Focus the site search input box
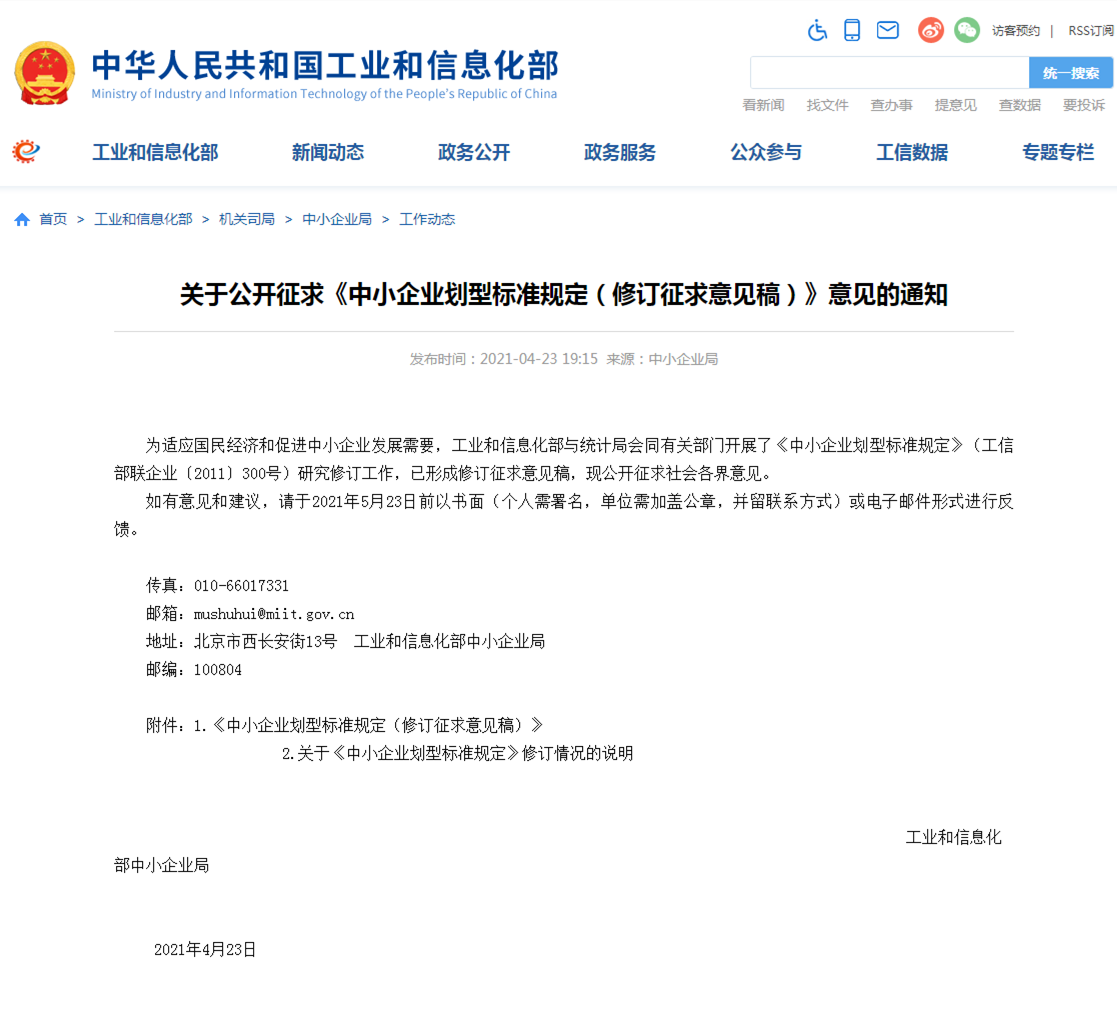The image size is (1117, 1035). point(890,73)
